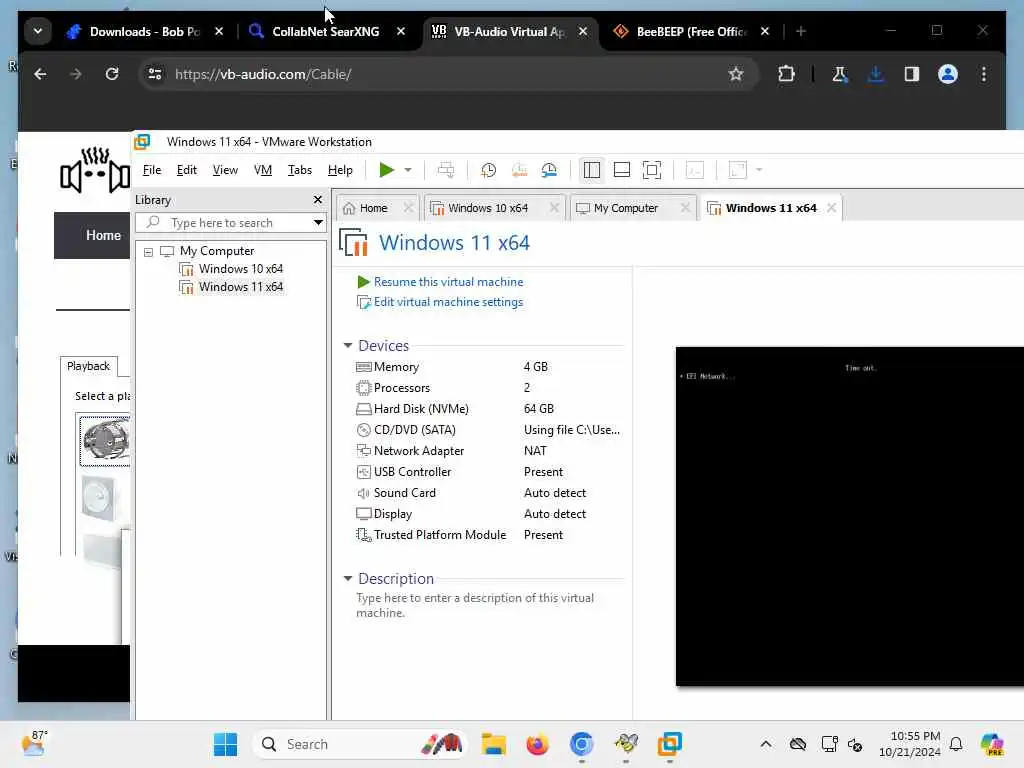Click the Enter Full Screen icon

[652, 170]
